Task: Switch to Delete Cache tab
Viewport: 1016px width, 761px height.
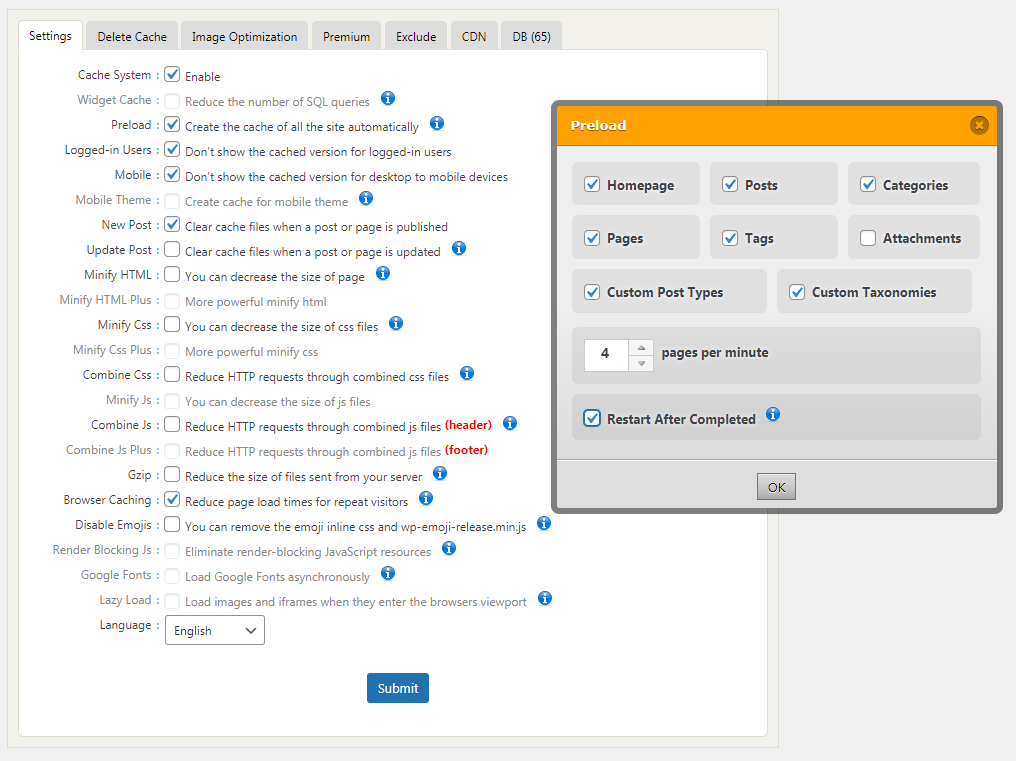Action: point(132,36)
